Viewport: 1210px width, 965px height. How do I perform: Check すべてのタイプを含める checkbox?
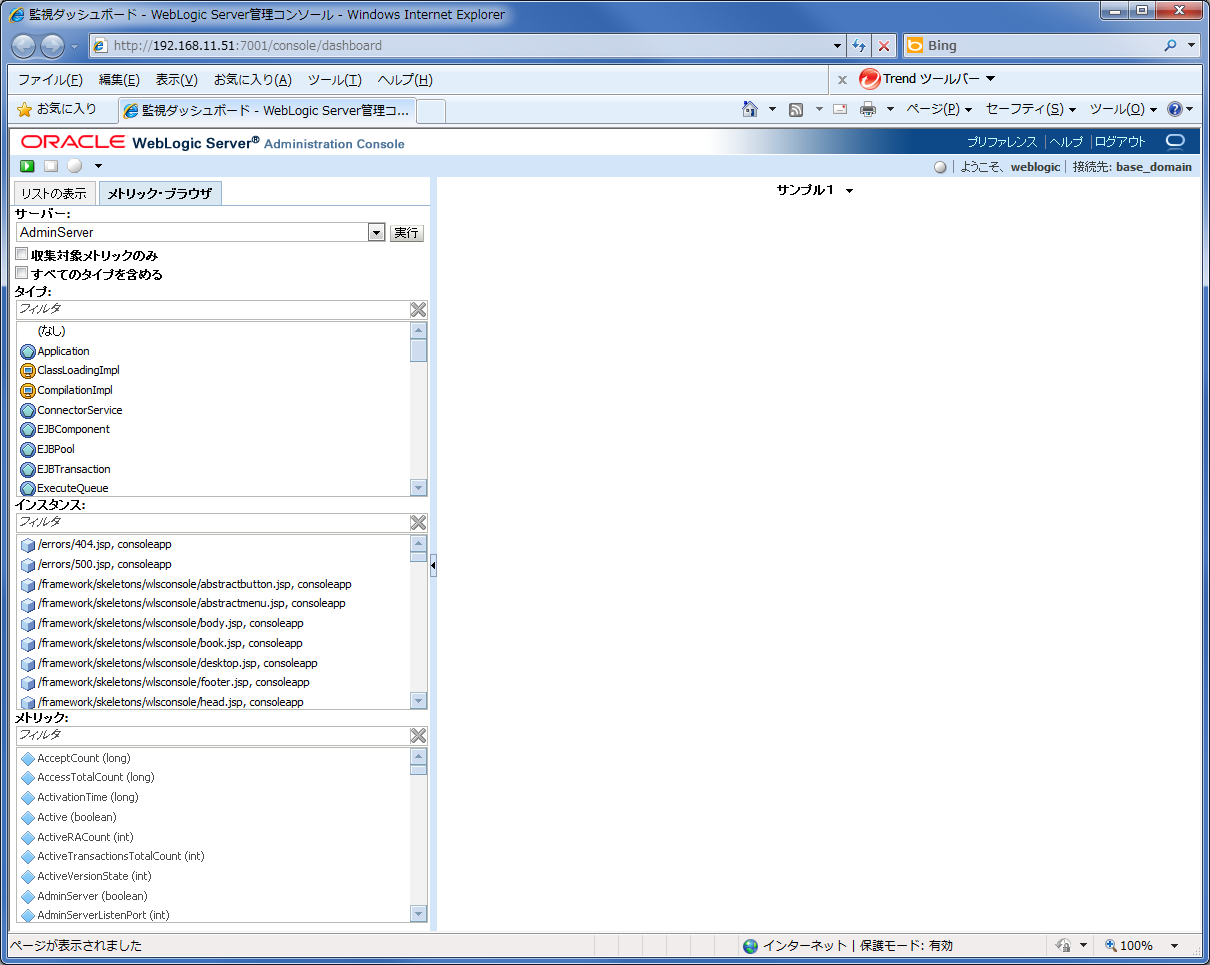(22, 273)
